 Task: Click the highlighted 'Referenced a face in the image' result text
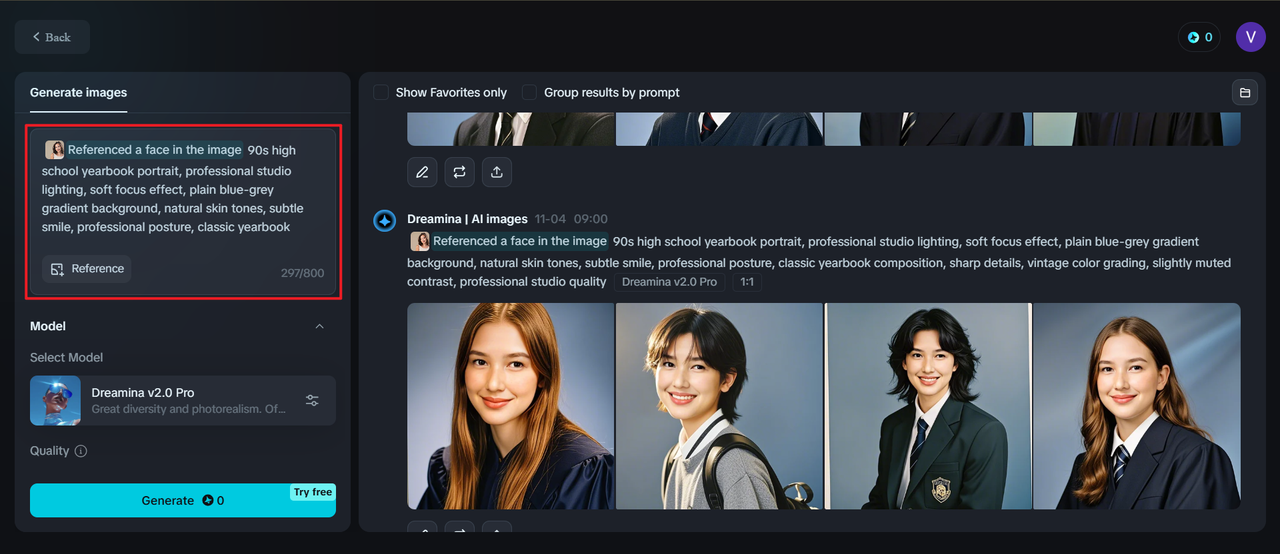click(520, 241)
